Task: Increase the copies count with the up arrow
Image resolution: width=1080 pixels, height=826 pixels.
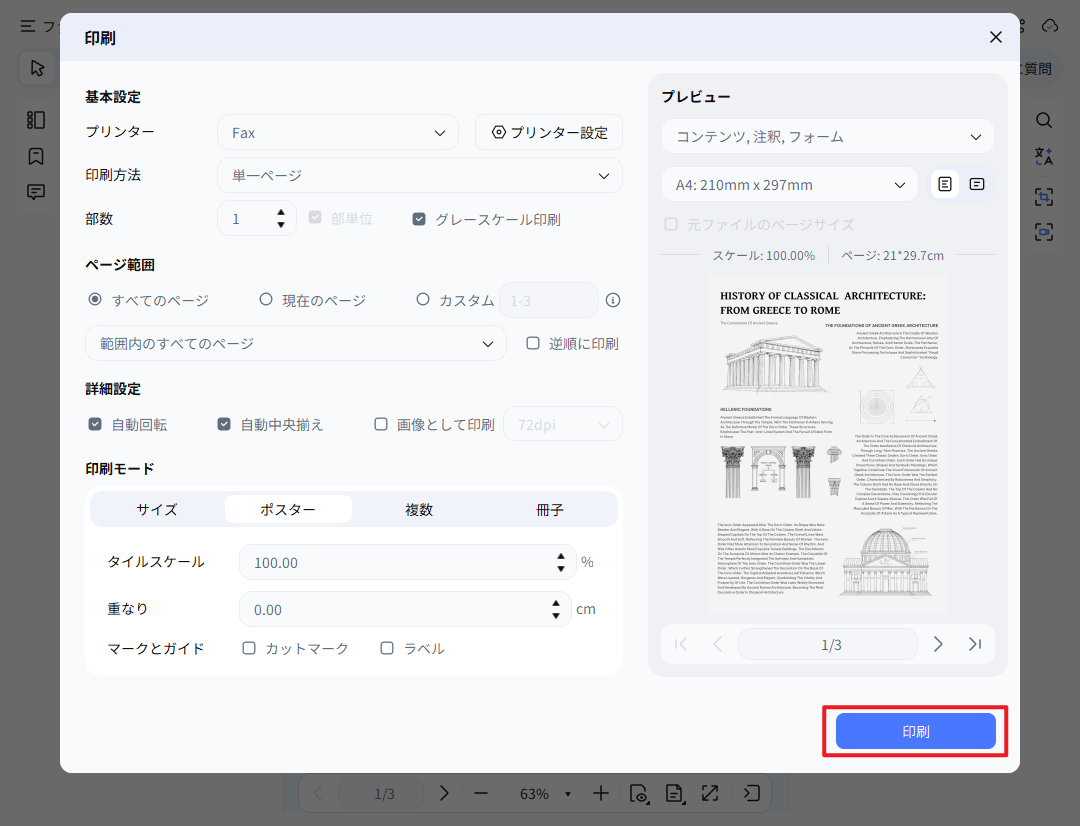Action: (x=281, y=213)
